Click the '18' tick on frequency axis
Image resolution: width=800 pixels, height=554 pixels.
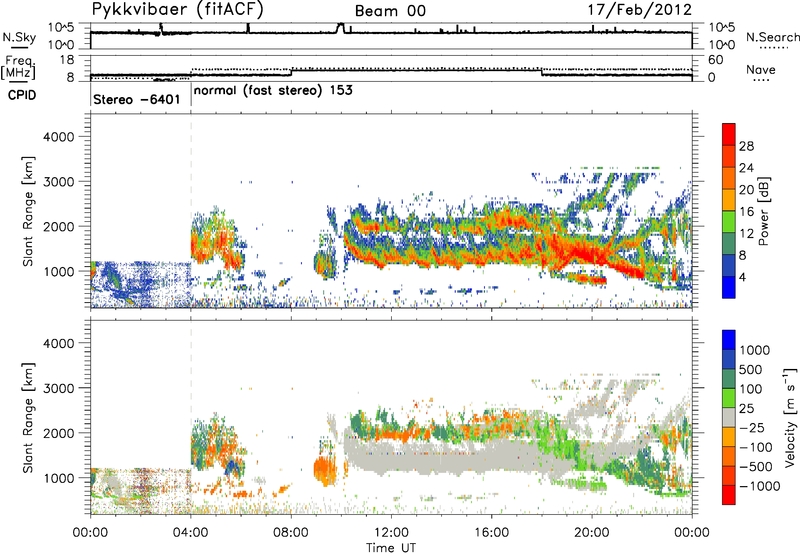66,60
